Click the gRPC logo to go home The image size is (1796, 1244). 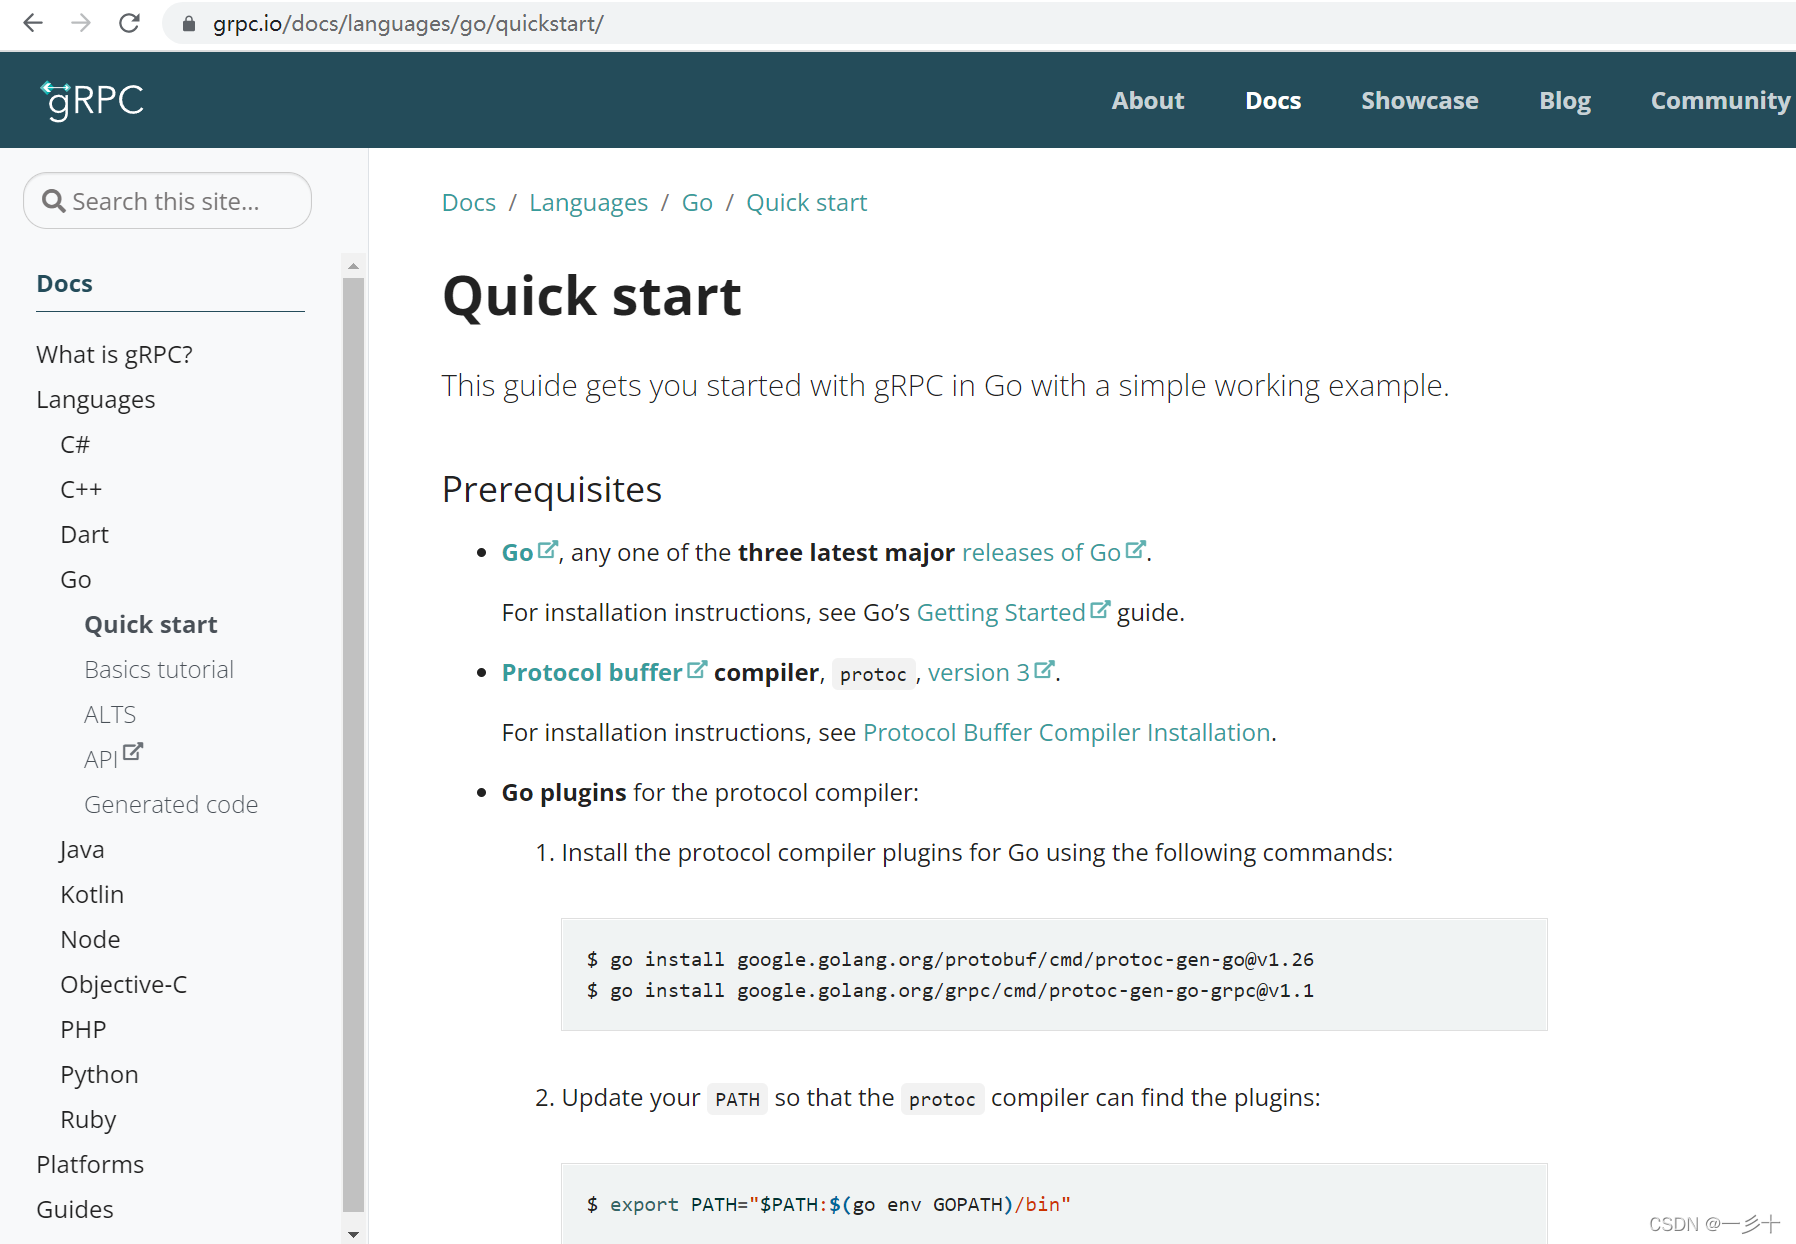point(91,99)
